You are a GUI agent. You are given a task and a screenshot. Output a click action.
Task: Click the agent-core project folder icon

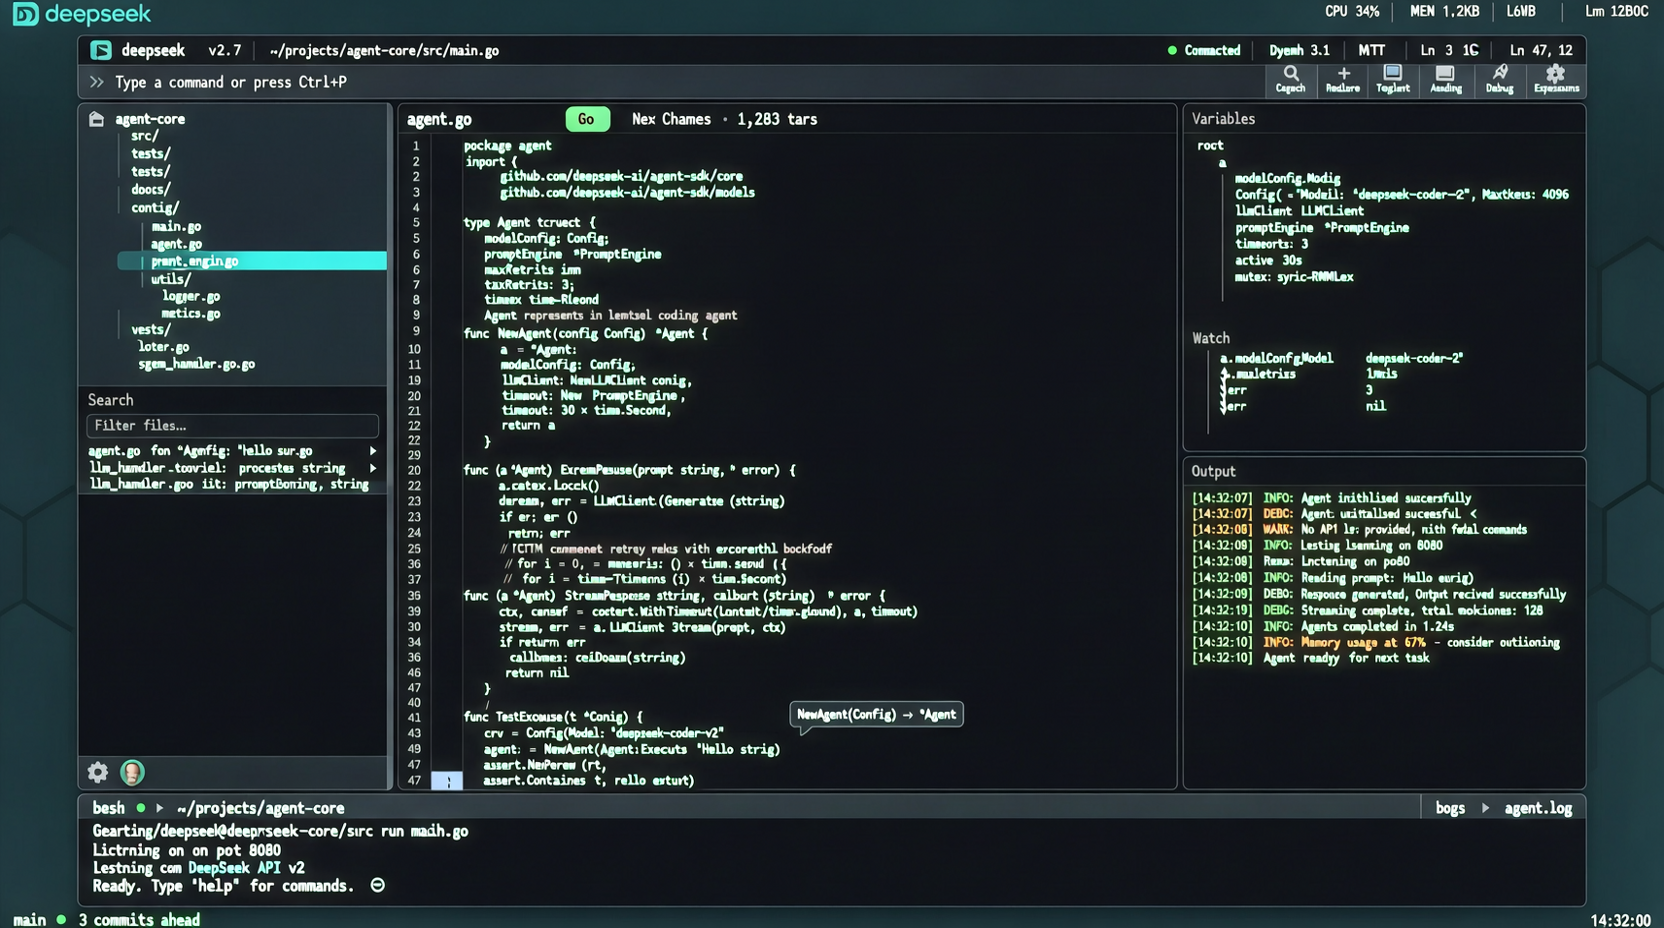(x=96, y=119)
